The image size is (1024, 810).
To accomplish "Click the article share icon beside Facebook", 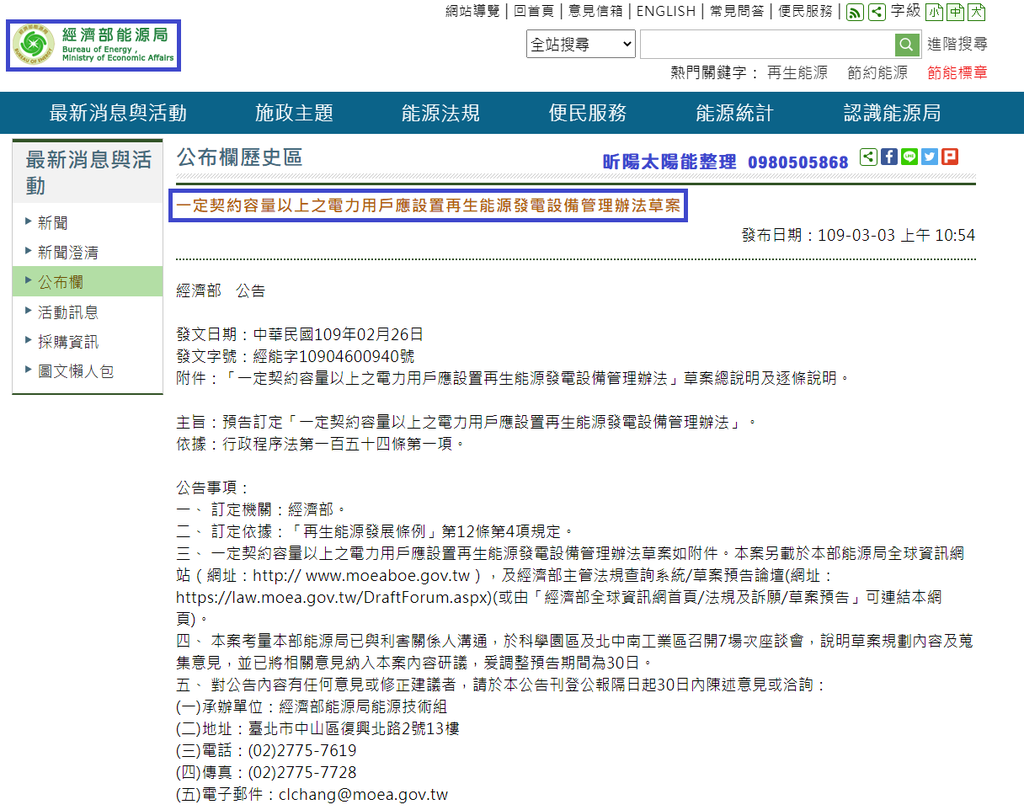I will tap(869, 157).
